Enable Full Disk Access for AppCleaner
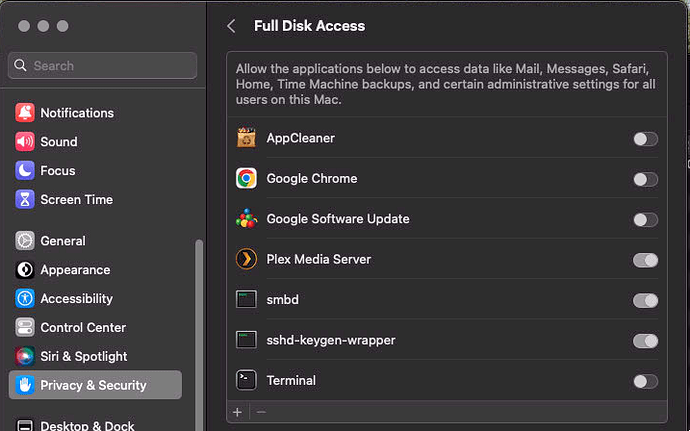The height and width of the screenshot is (431, 690). (x=645, y=139)
